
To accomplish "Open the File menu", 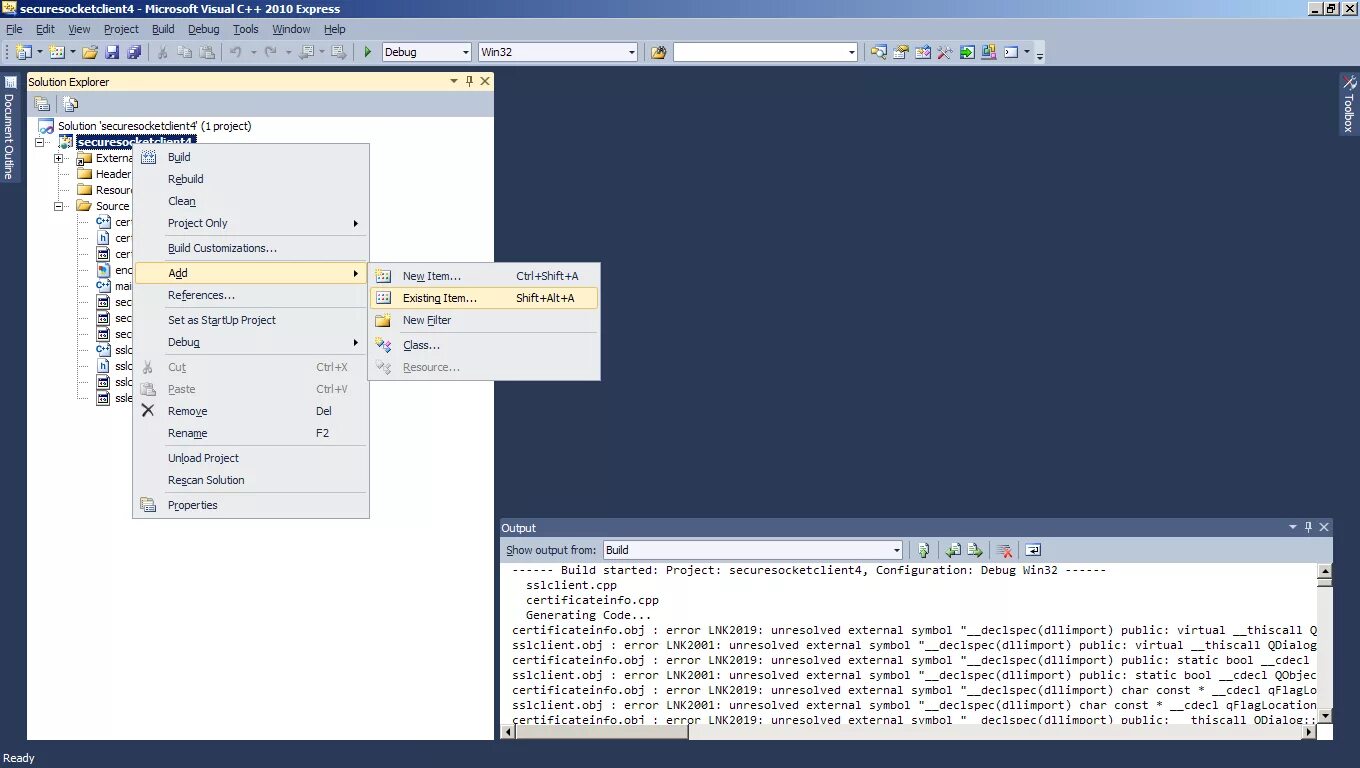I will 14,29.
